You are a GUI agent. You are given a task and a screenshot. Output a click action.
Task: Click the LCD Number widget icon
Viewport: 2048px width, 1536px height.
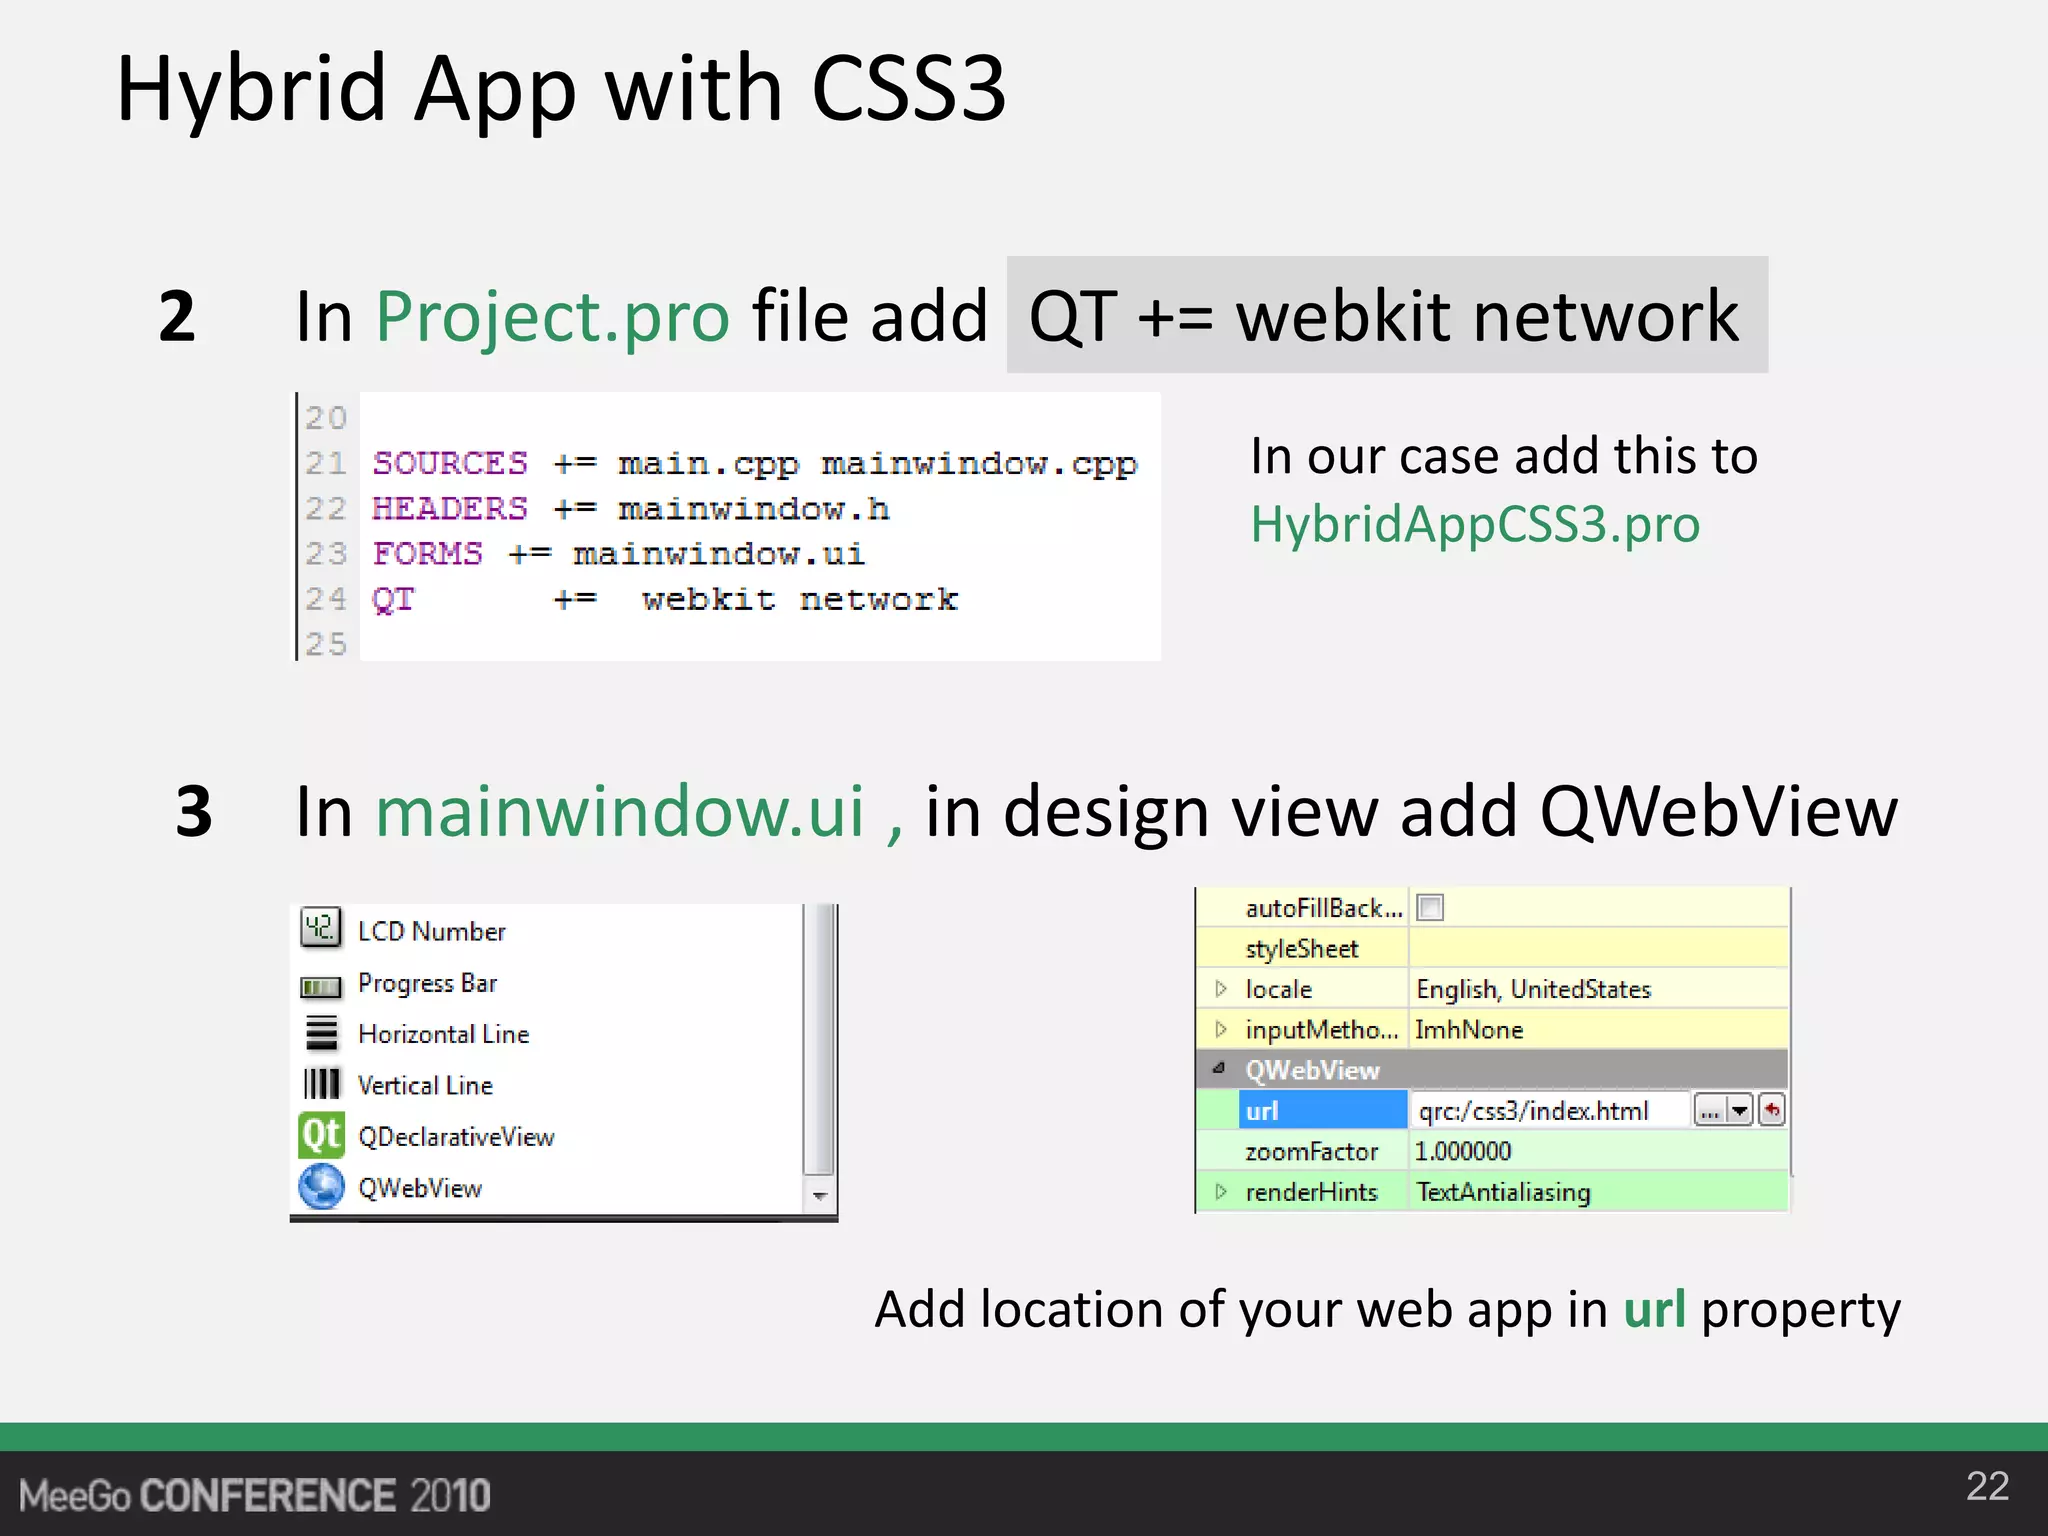pos(320,928)
